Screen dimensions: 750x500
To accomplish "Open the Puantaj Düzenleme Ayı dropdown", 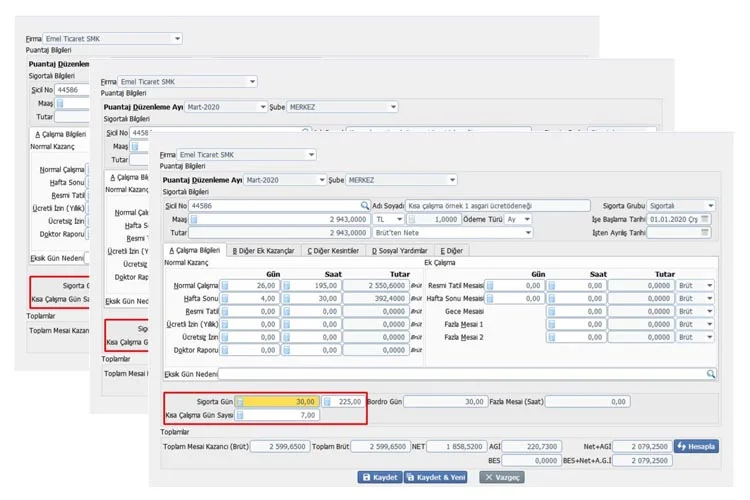I will [x=321, y=180].
